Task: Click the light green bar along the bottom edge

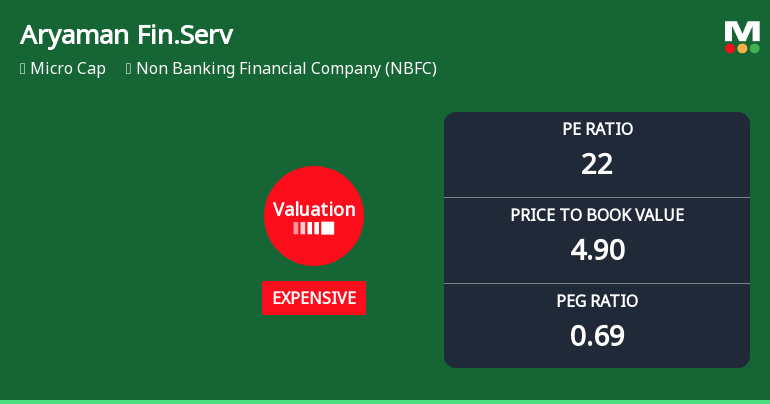Action: tap(385, 401)
